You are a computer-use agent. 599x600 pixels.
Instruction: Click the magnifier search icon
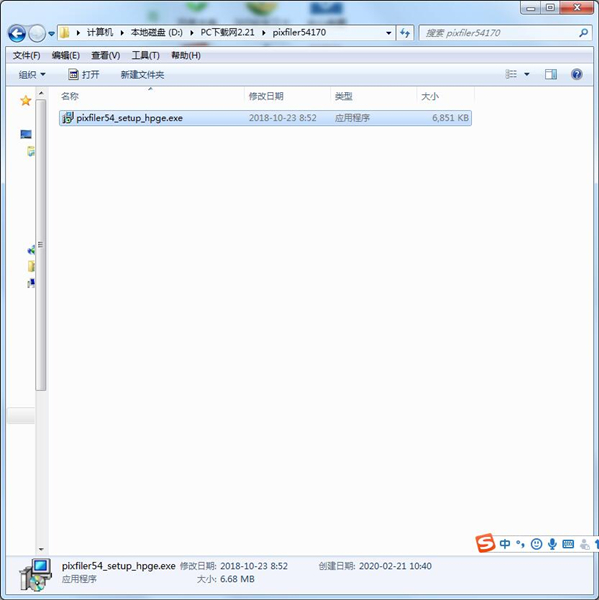(583, 33)
